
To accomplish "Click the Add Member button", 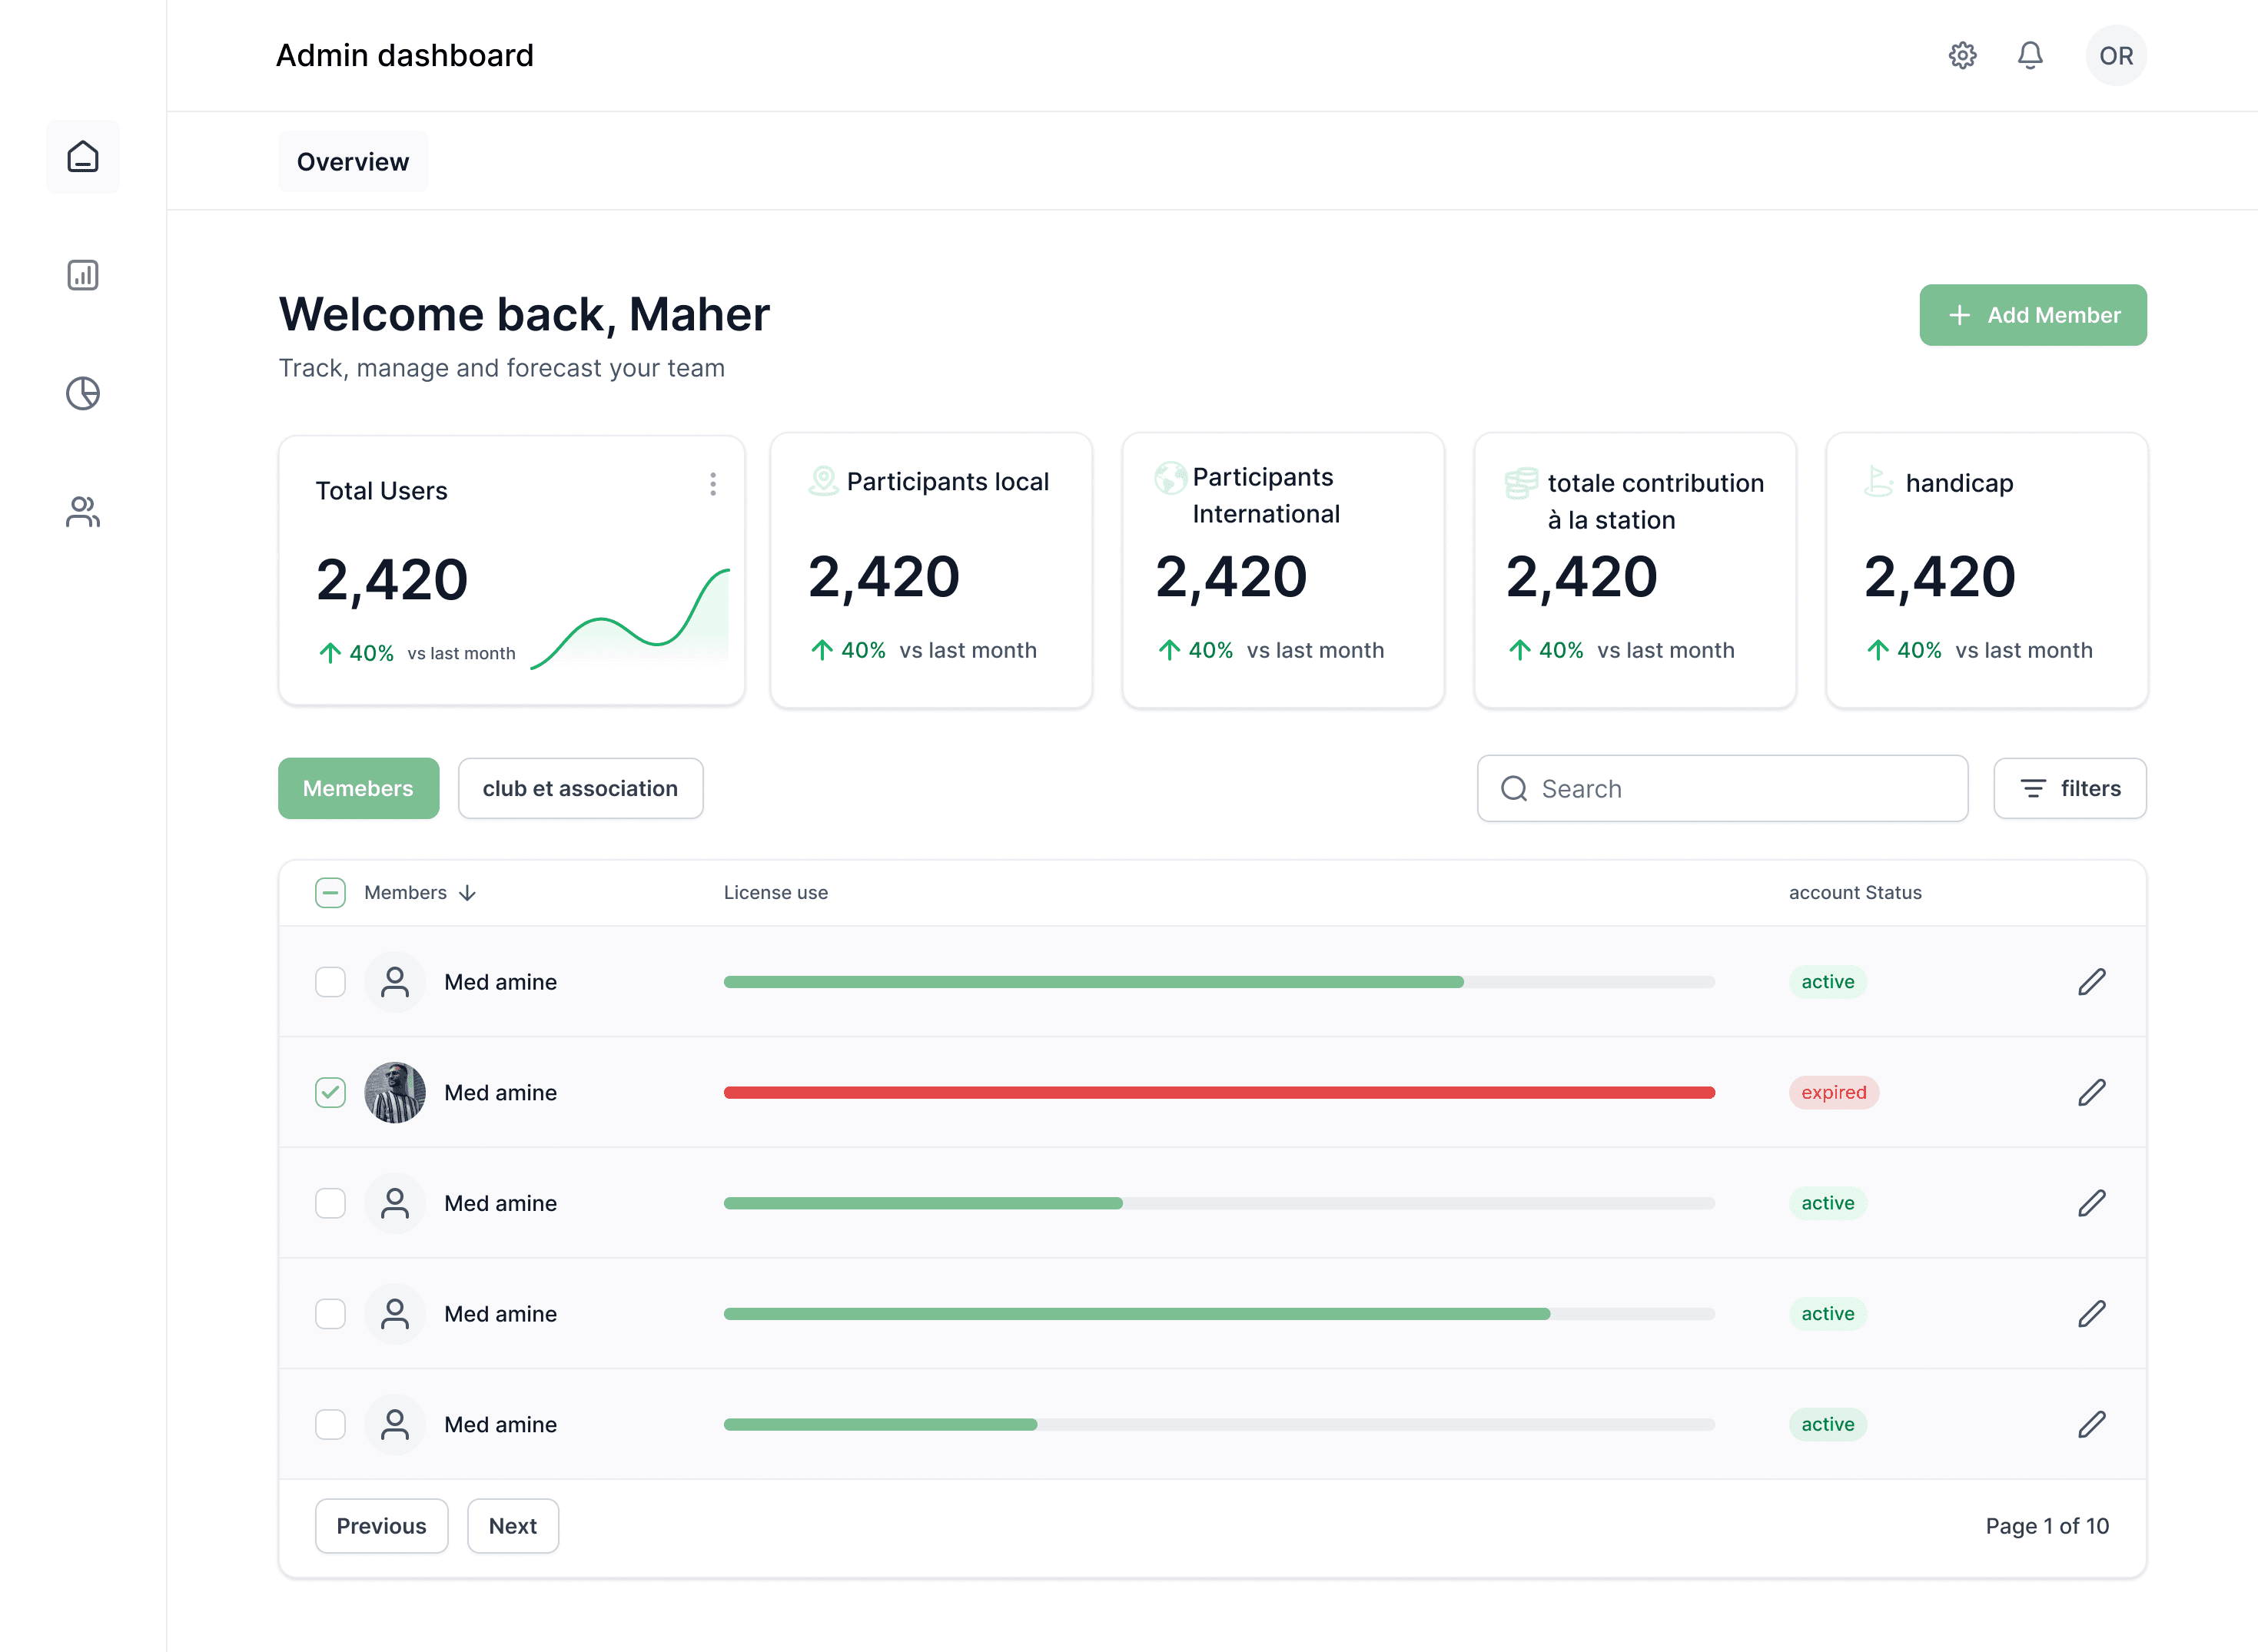I will point(2032,315).
